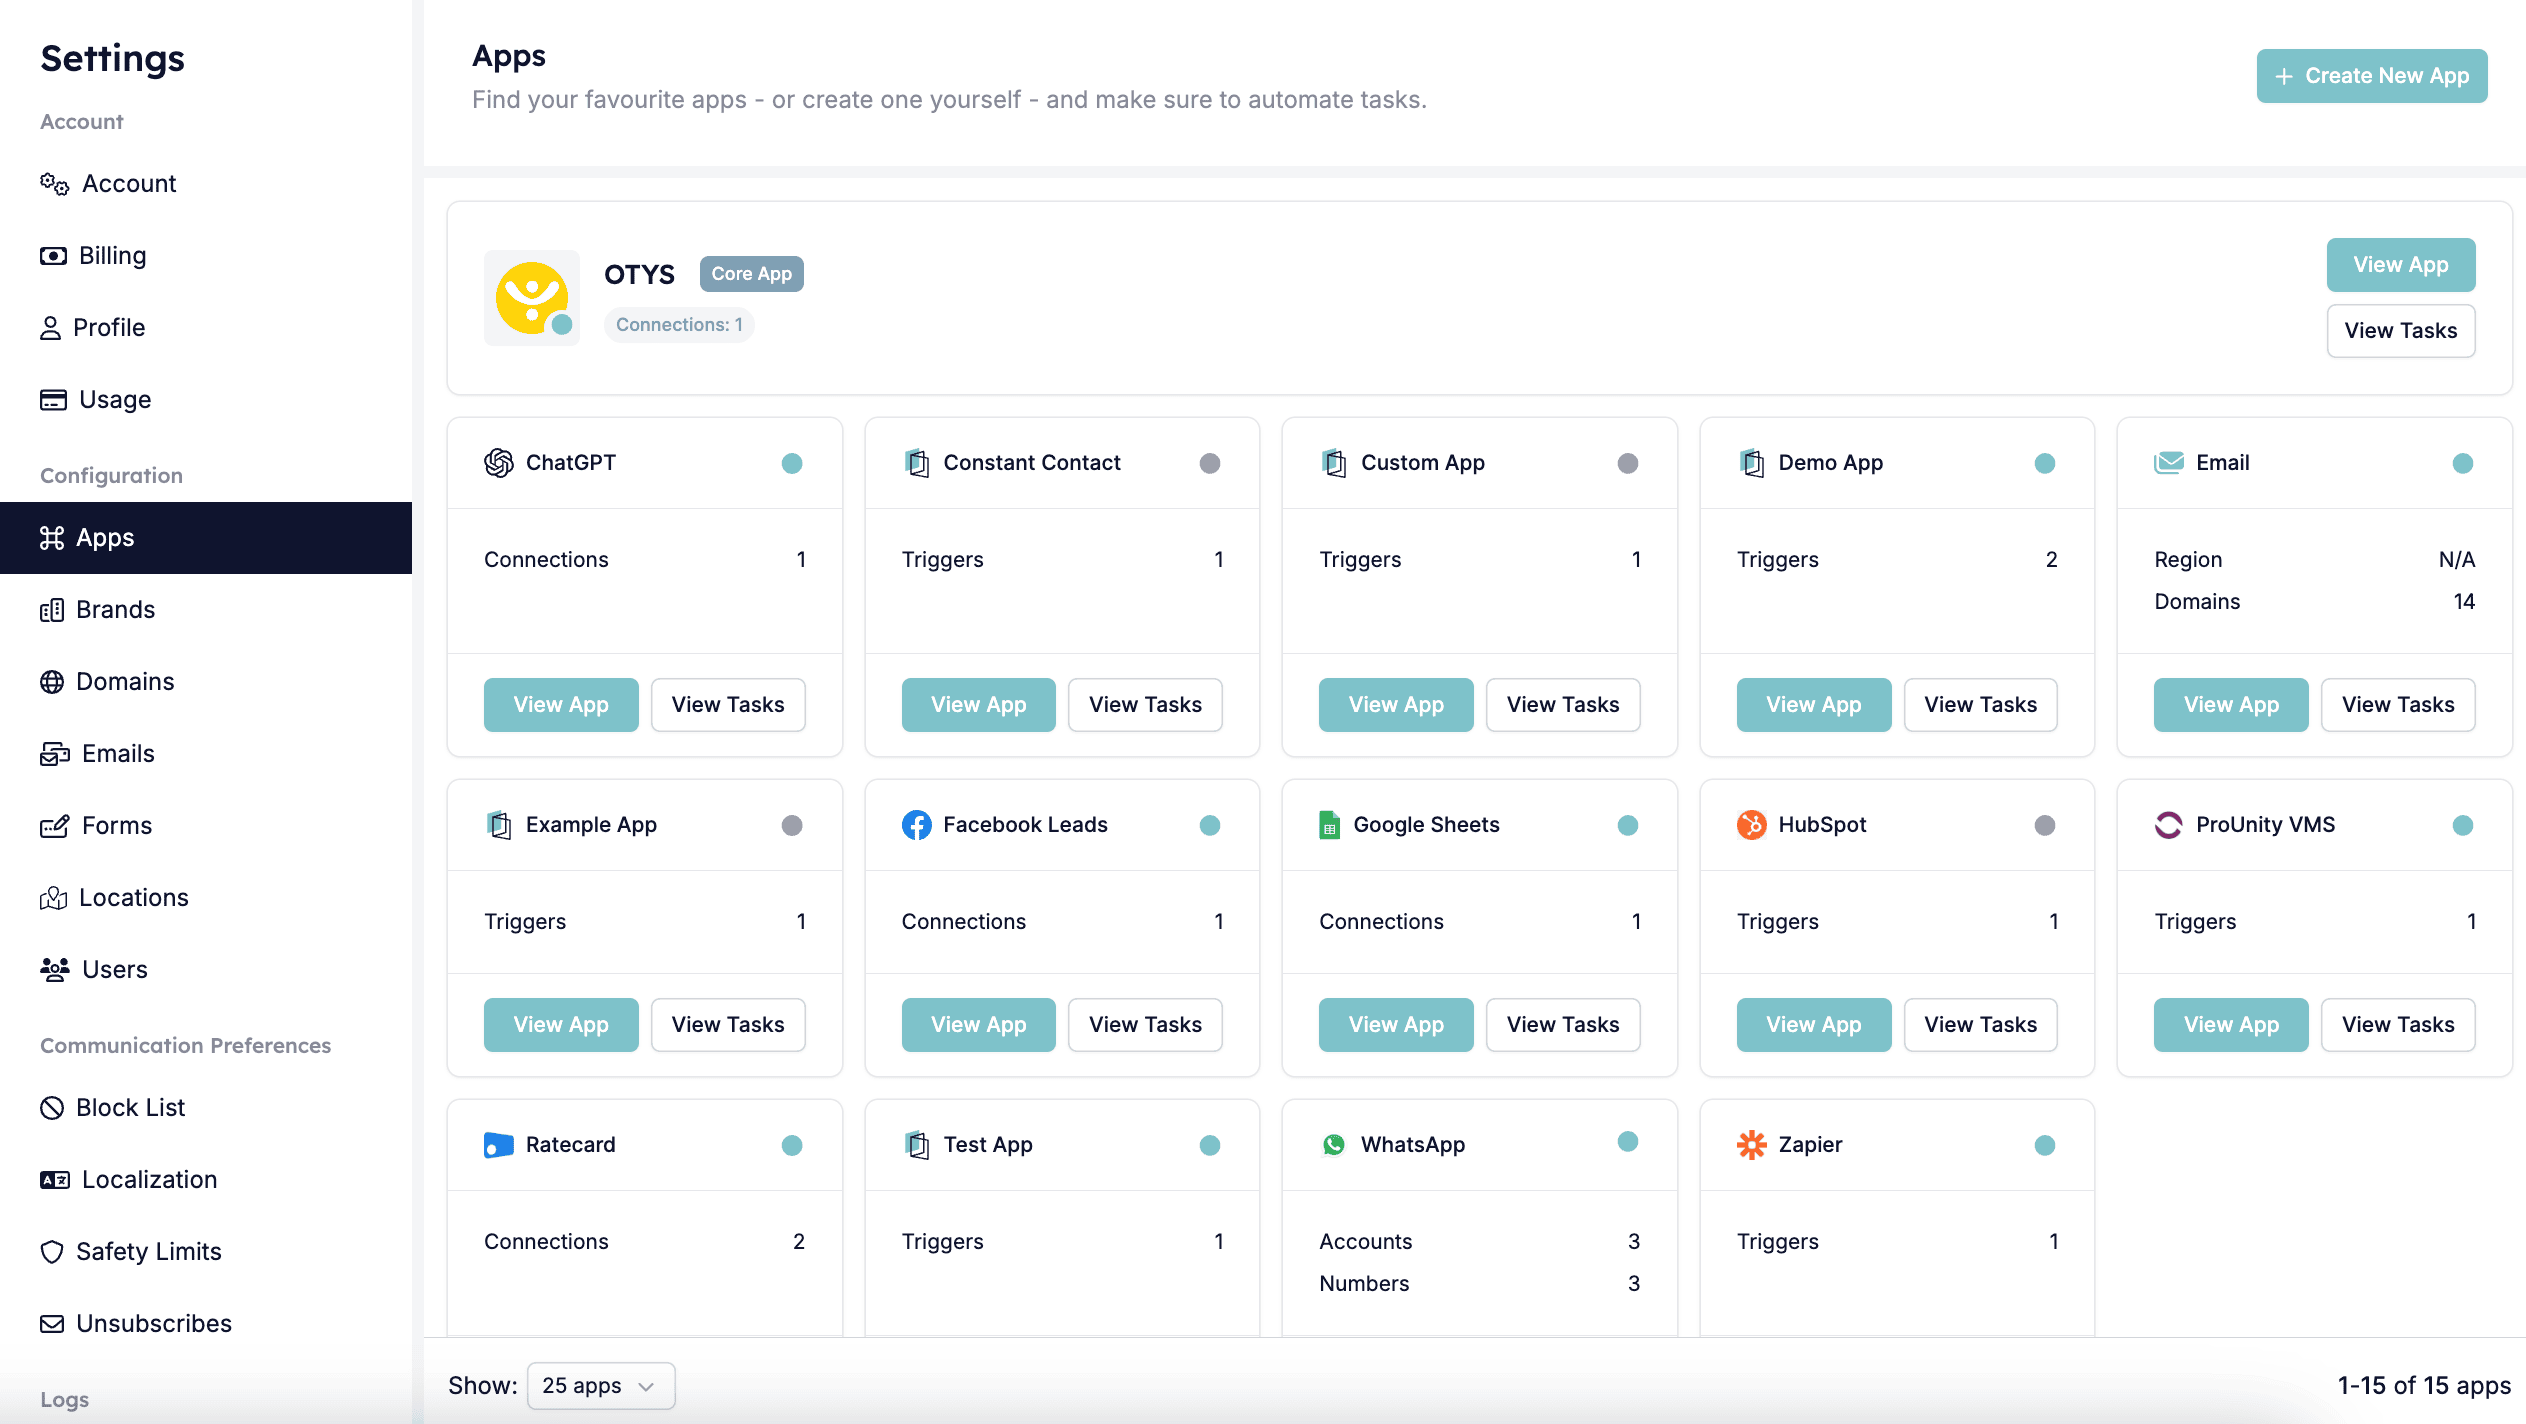2526x1424 pixels.
Task: Open the Apps settings page
Action: point(206,538)
